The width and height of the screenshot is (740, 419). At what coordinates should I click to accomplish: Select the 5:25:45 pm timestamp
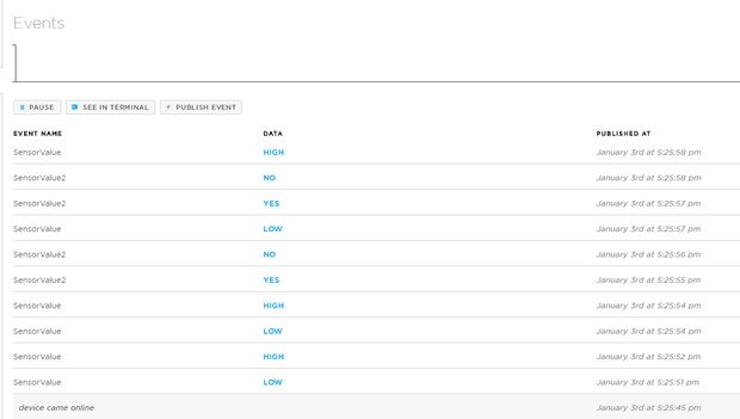tap(648, 407)
